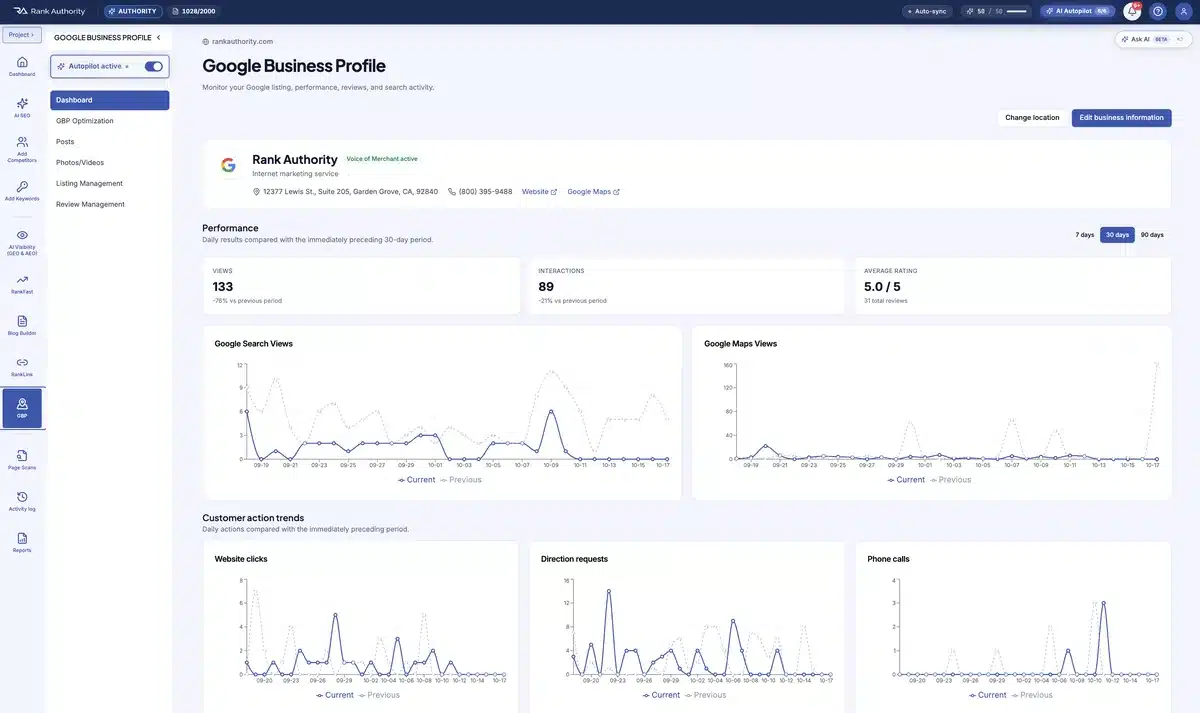This screenshot has height=713, width=1200.
Task: Click the globe icon beside rankauthority.com
Action: (x=206, y=42)
